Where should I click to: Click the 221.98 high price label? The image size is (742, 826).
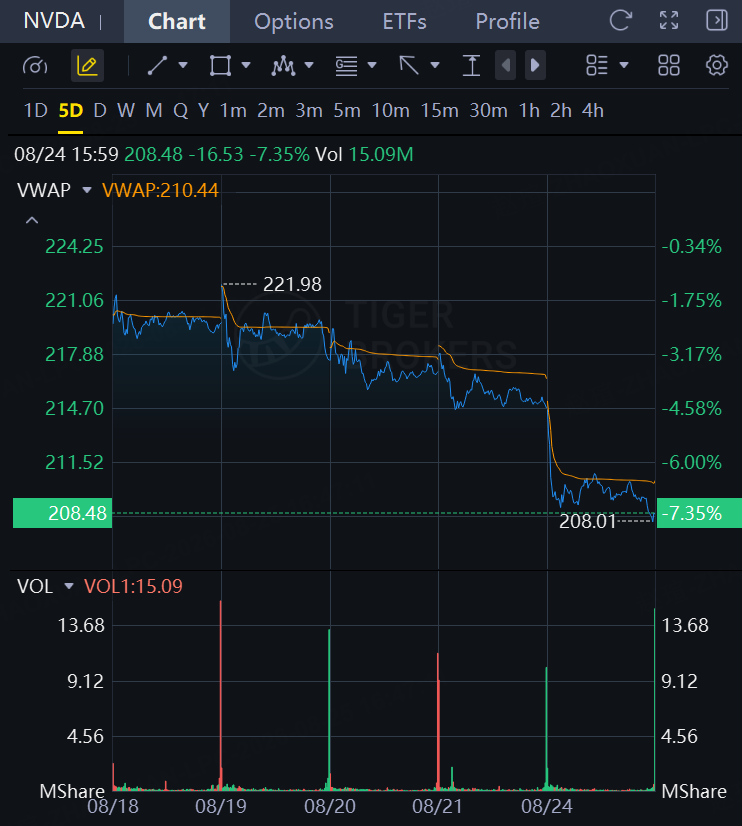pos(292,284)
